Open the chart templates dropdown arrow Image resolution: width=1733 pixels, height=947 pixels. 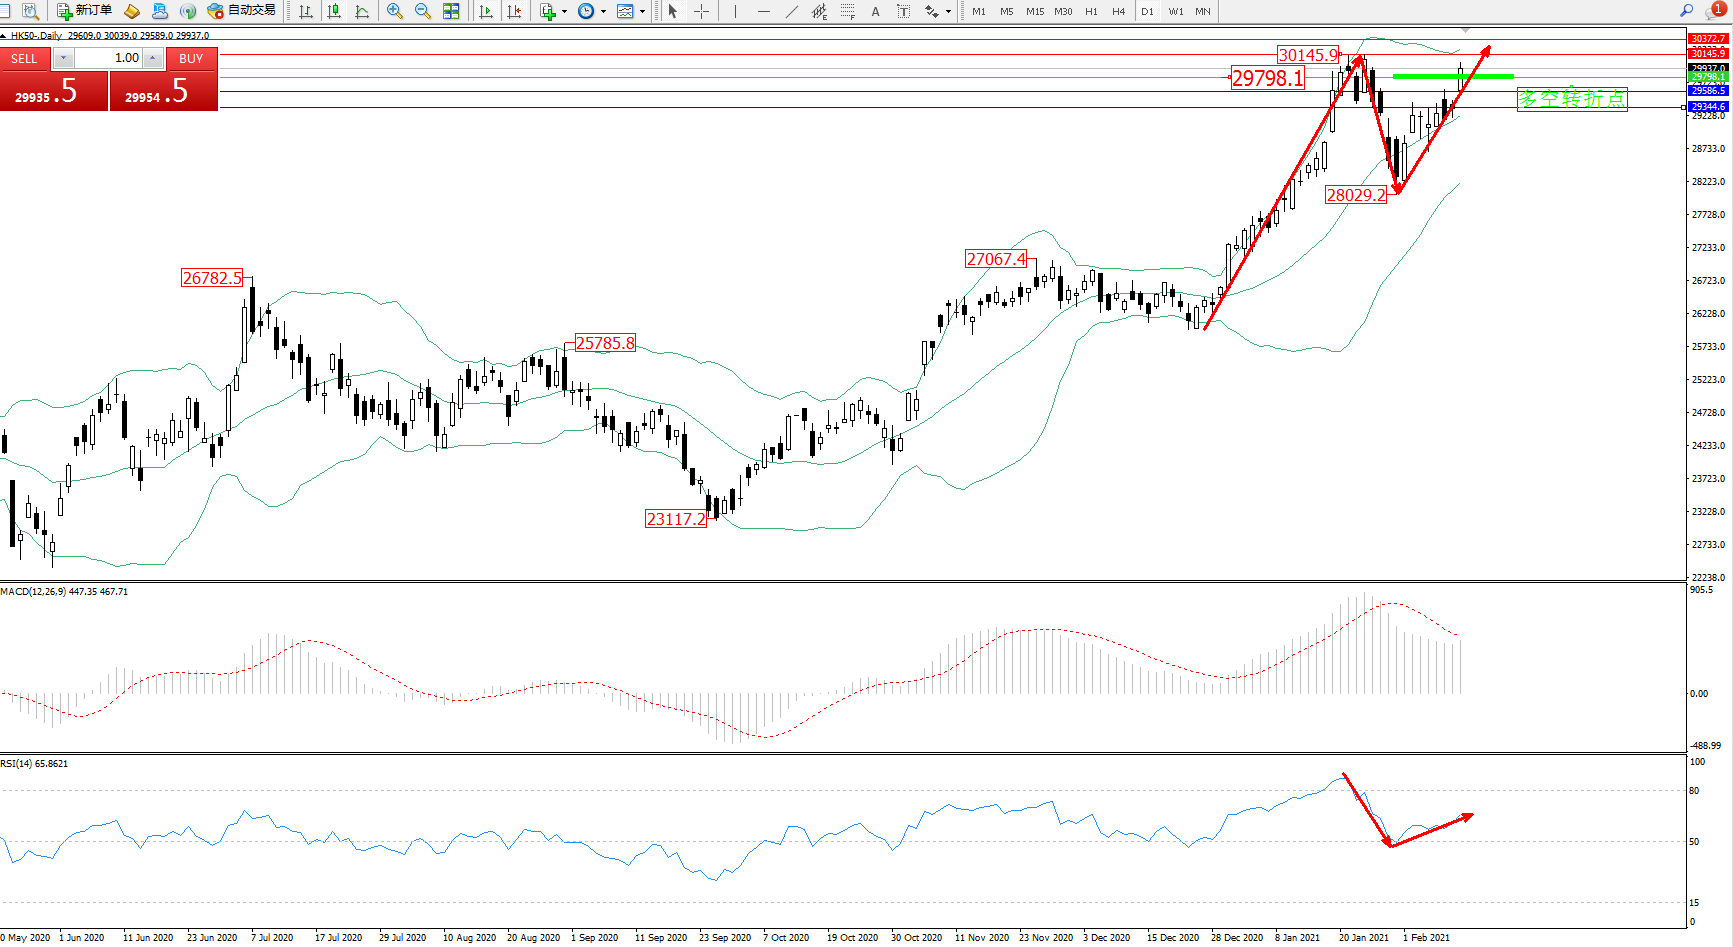click(642, 12)
